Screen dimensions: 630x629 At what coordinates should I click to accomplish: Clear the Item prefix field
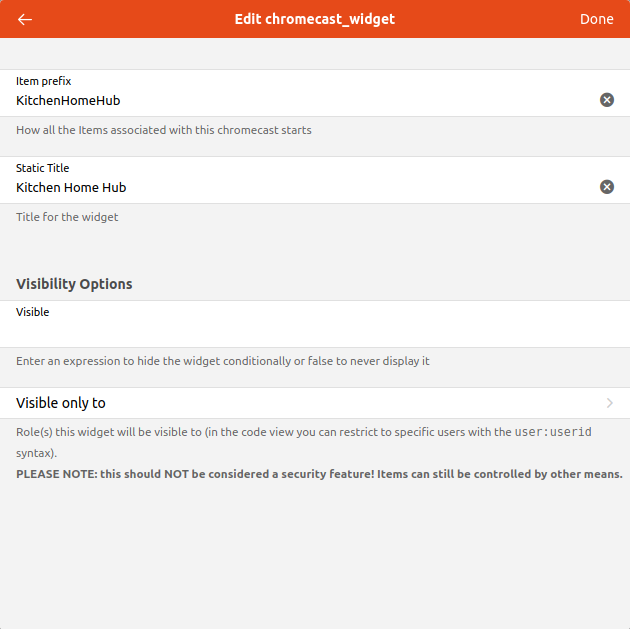pyautogui.click(x=606, y=100)
